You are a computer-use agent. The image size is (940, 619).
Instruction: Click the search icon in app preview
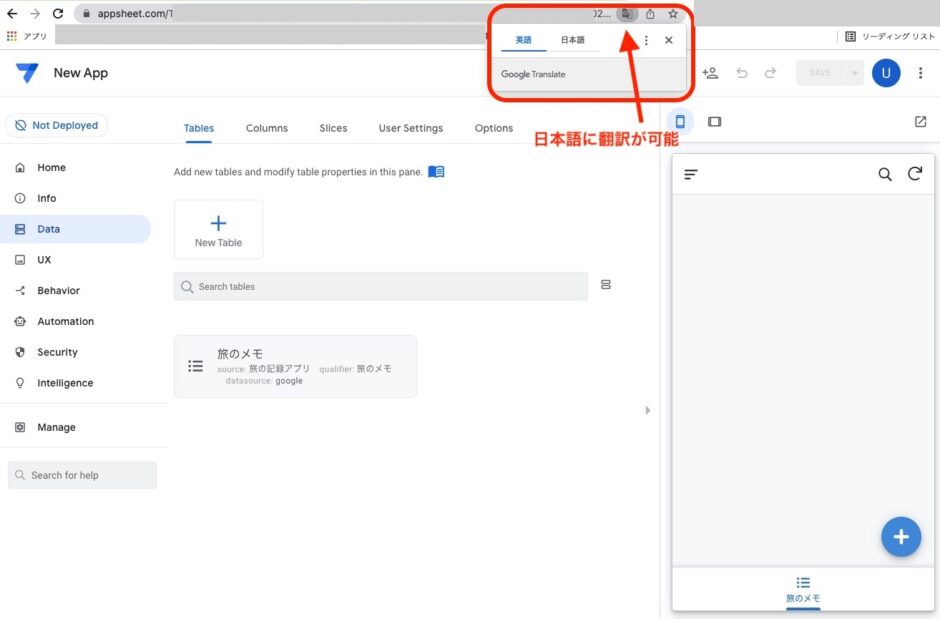coord(885,174)
